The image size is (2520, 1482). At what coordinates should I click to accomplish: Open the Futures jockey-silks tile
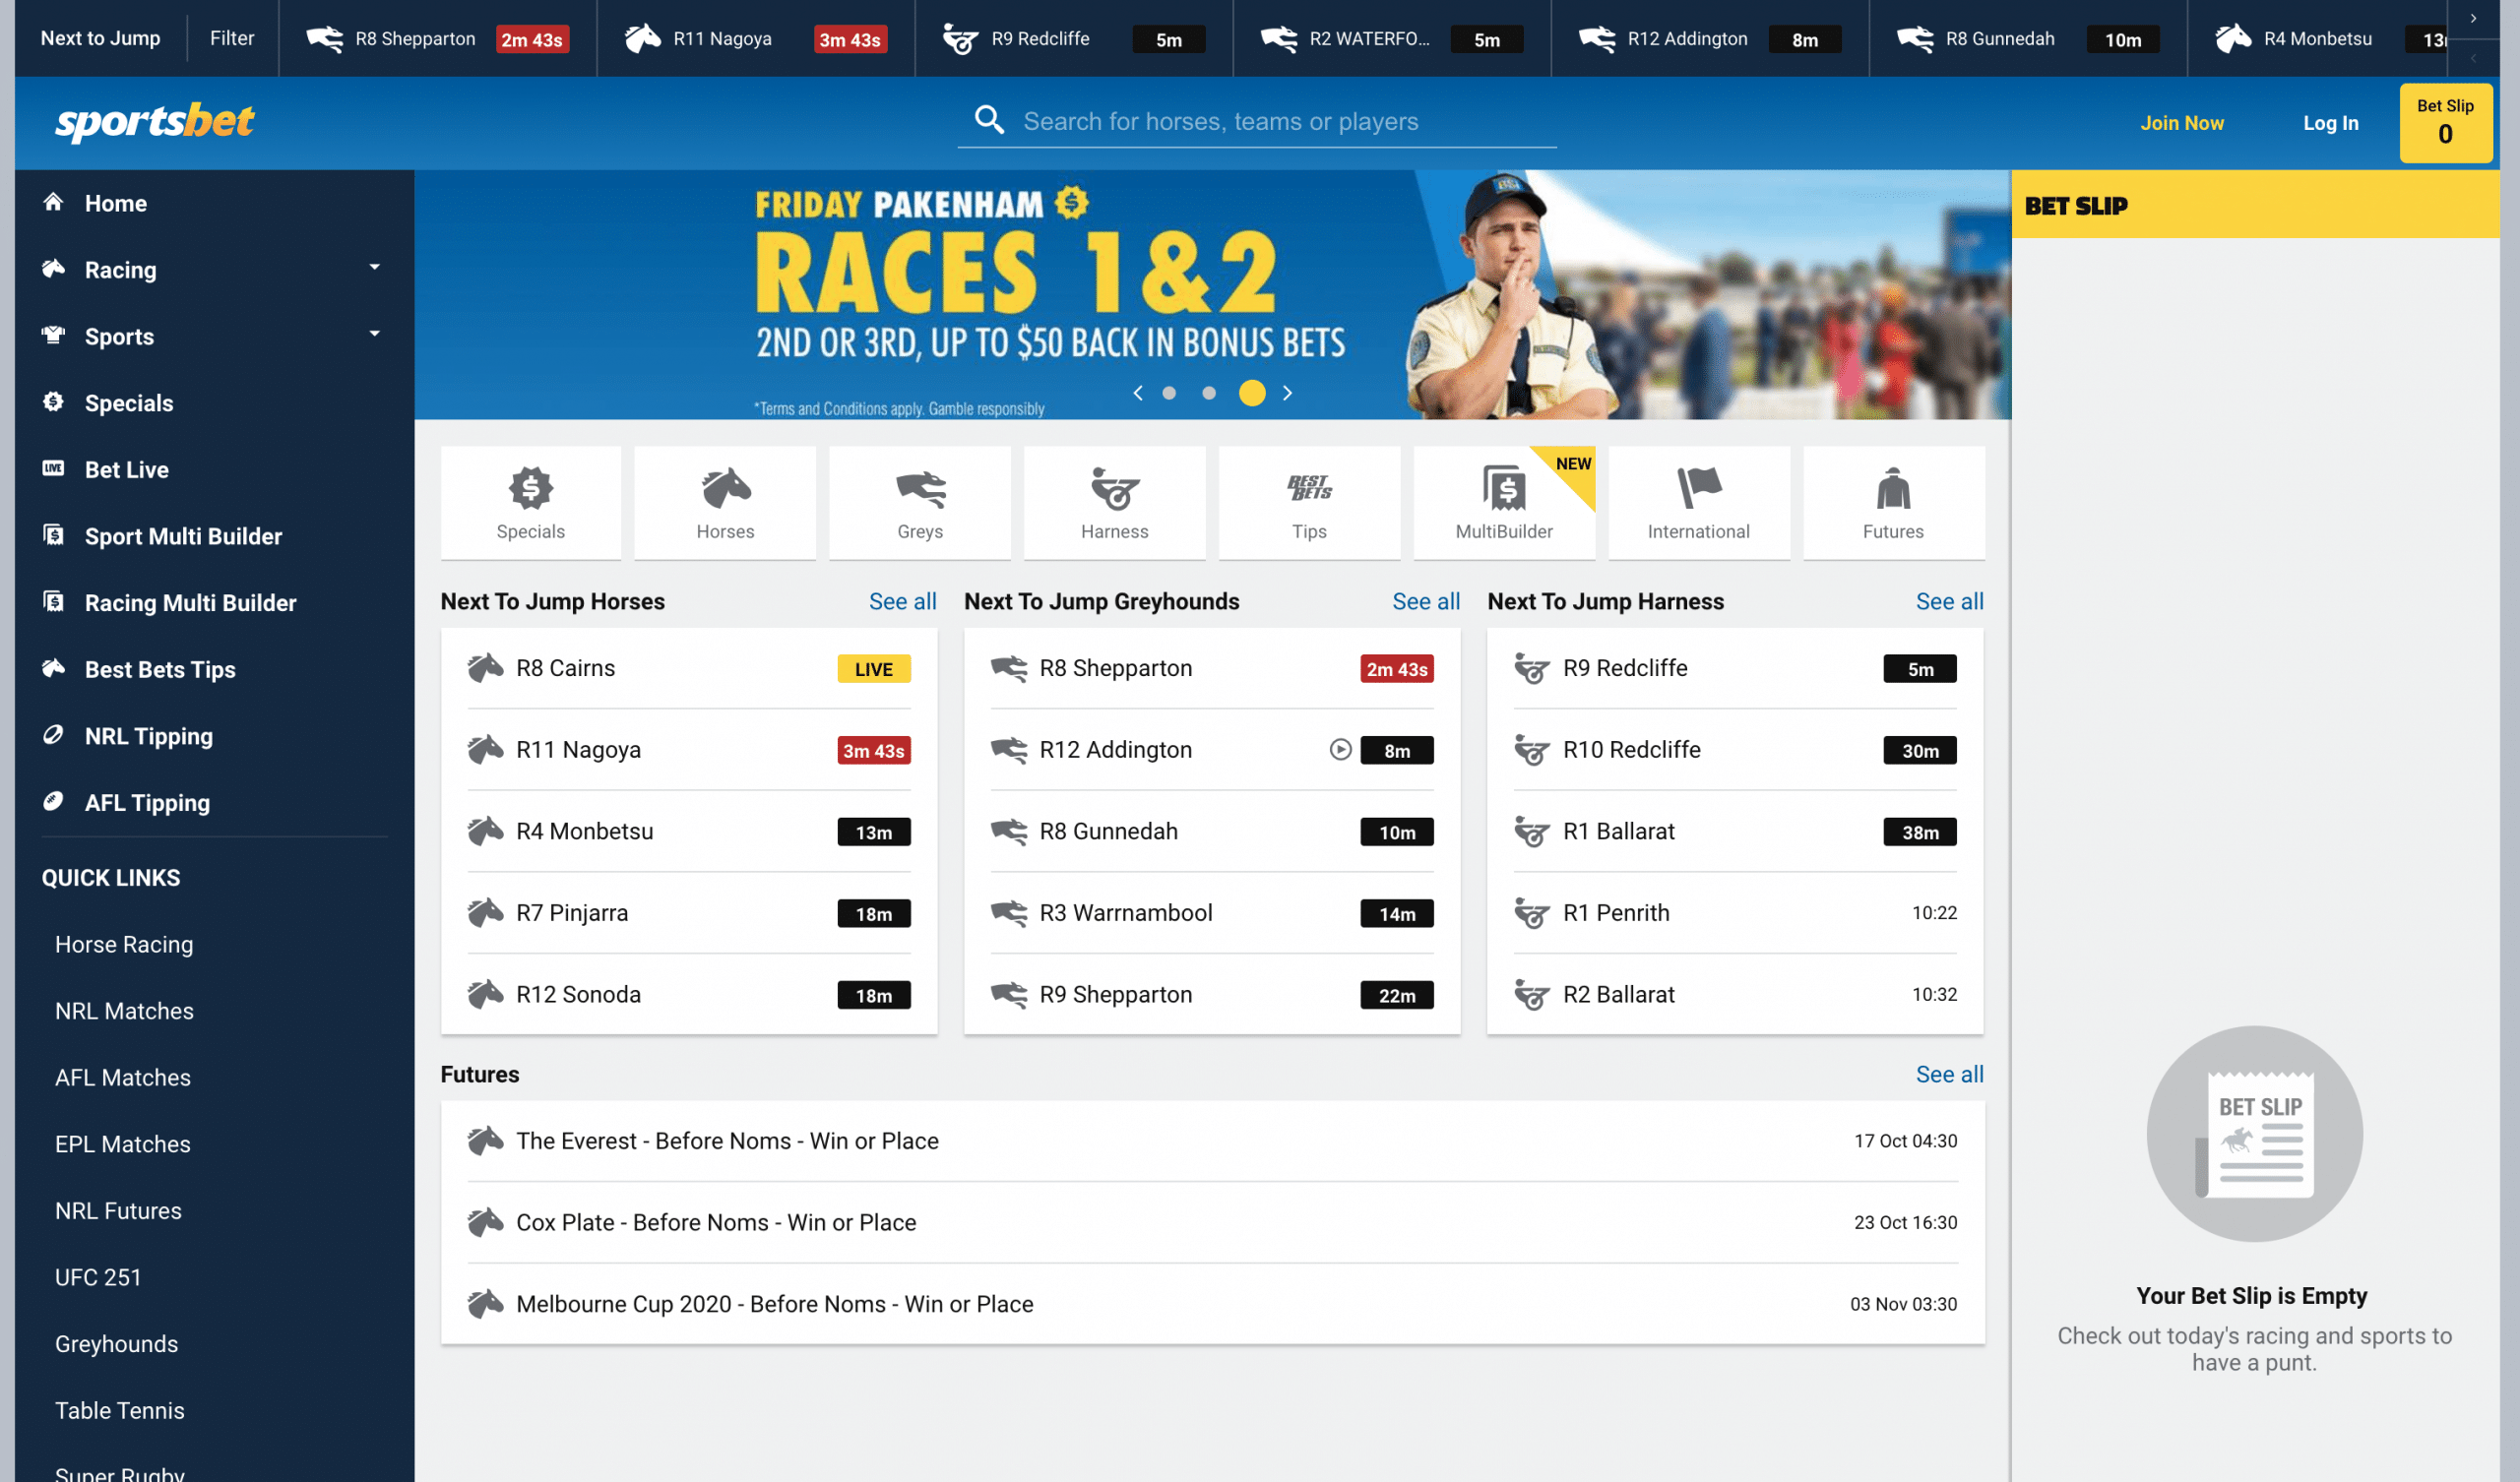click(1893, 503)
